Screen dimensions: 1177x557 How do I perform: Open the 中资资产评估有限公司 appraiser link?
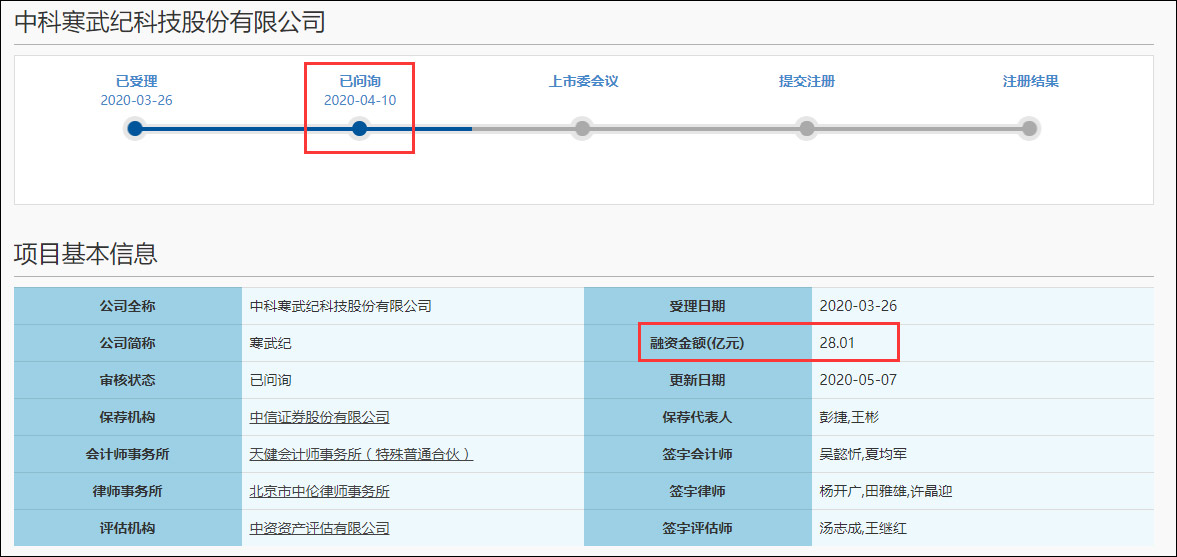(320, 528)
